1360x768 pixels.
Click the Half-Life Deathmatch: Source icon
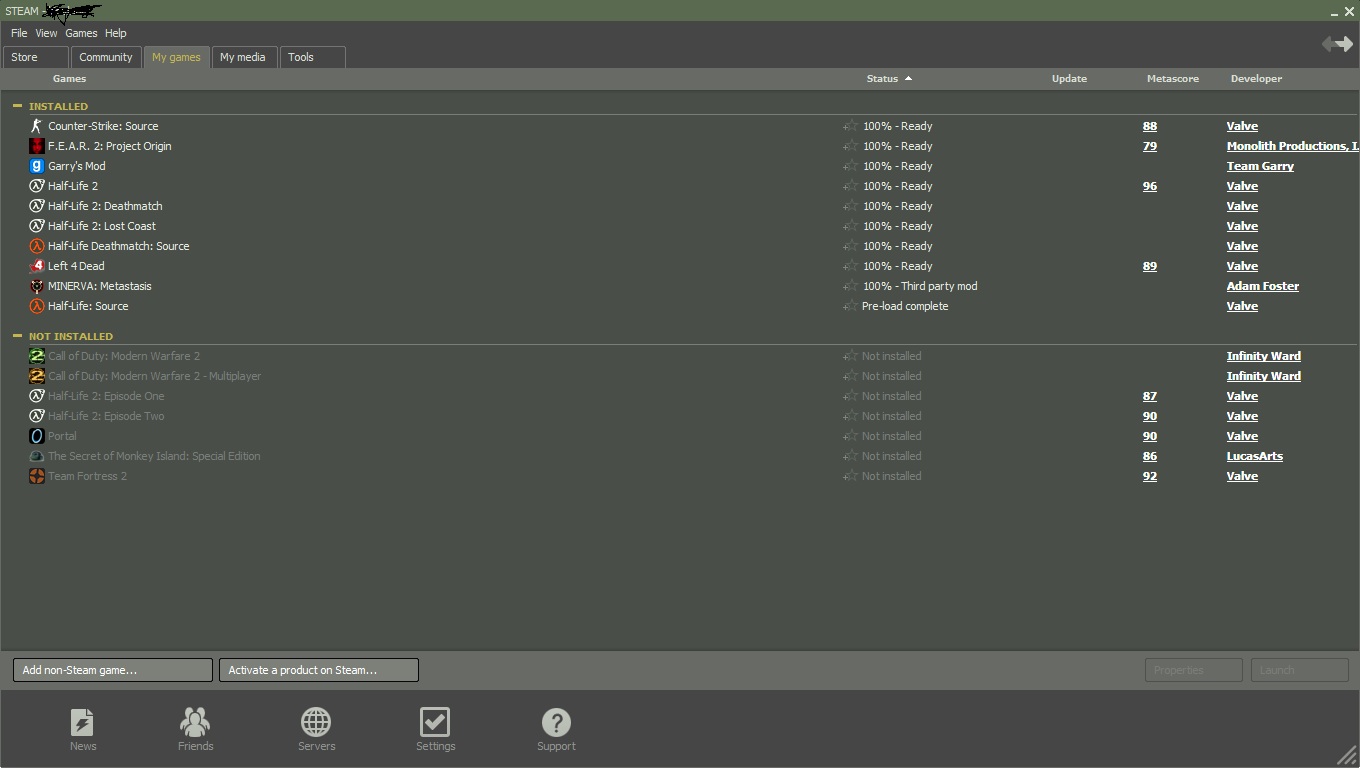click(x=37, y=246)
